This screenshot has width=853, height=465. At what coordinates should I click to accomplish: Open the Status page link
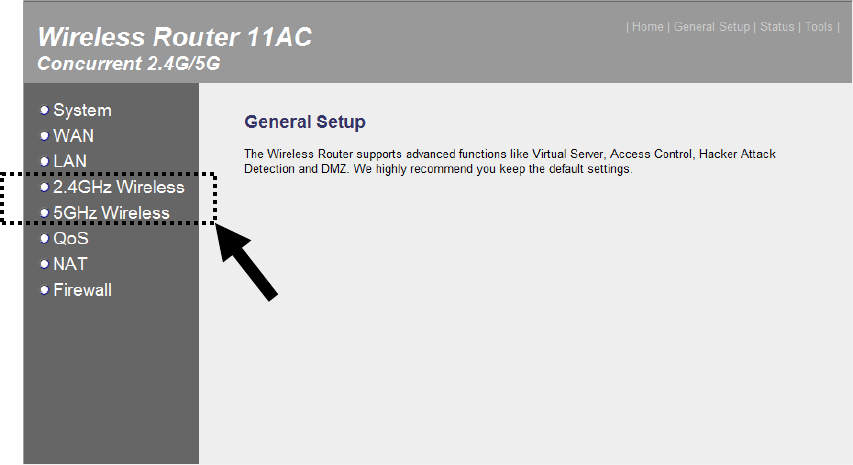click(x=777, y=27)
